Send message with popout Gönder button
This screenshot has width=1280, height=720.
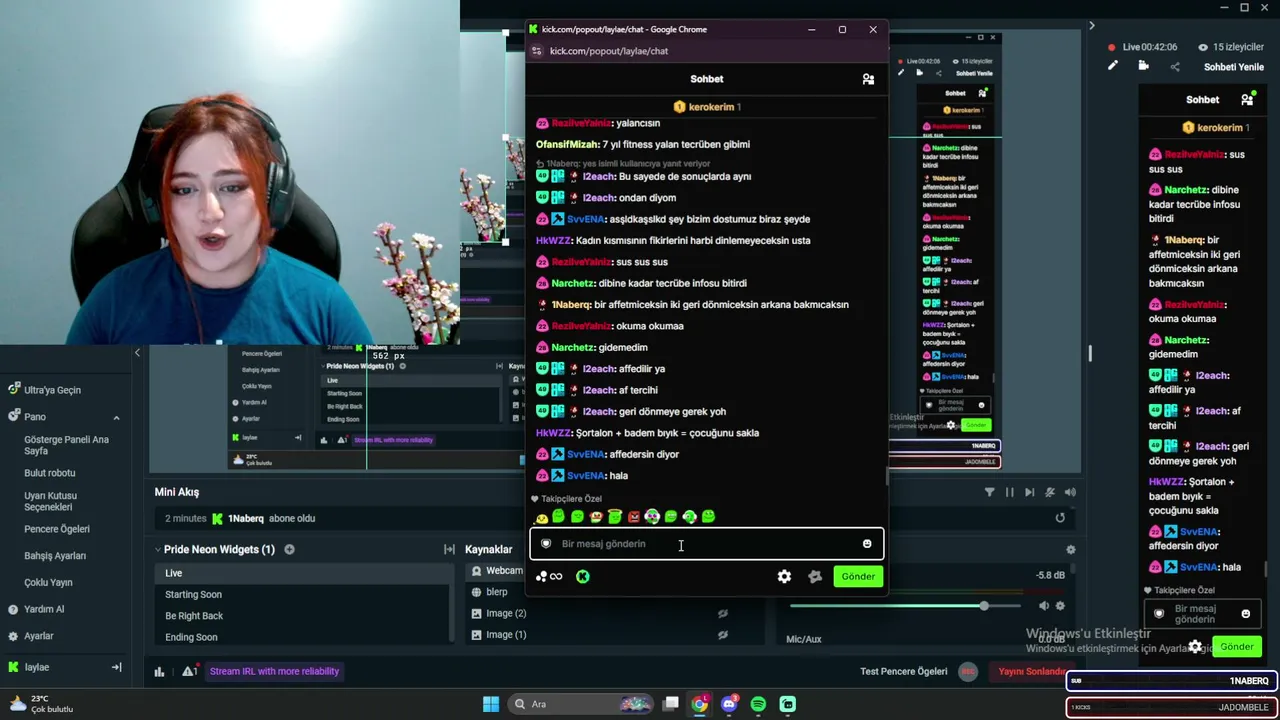point(858,576)
